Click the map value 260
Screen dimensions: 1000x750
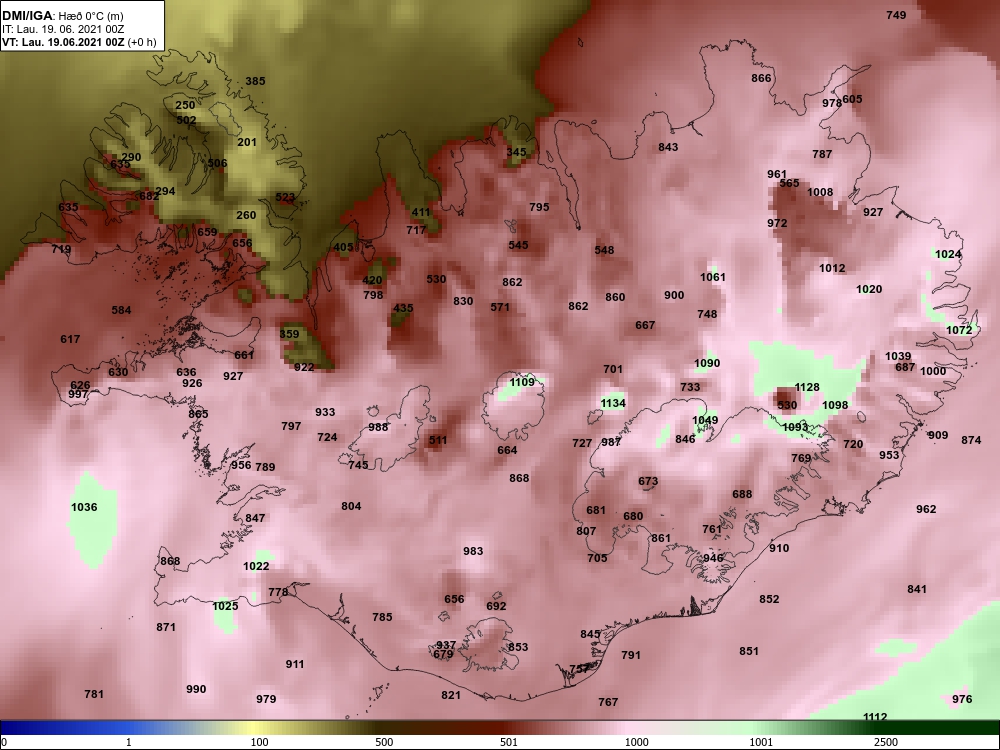coord(246,215)
